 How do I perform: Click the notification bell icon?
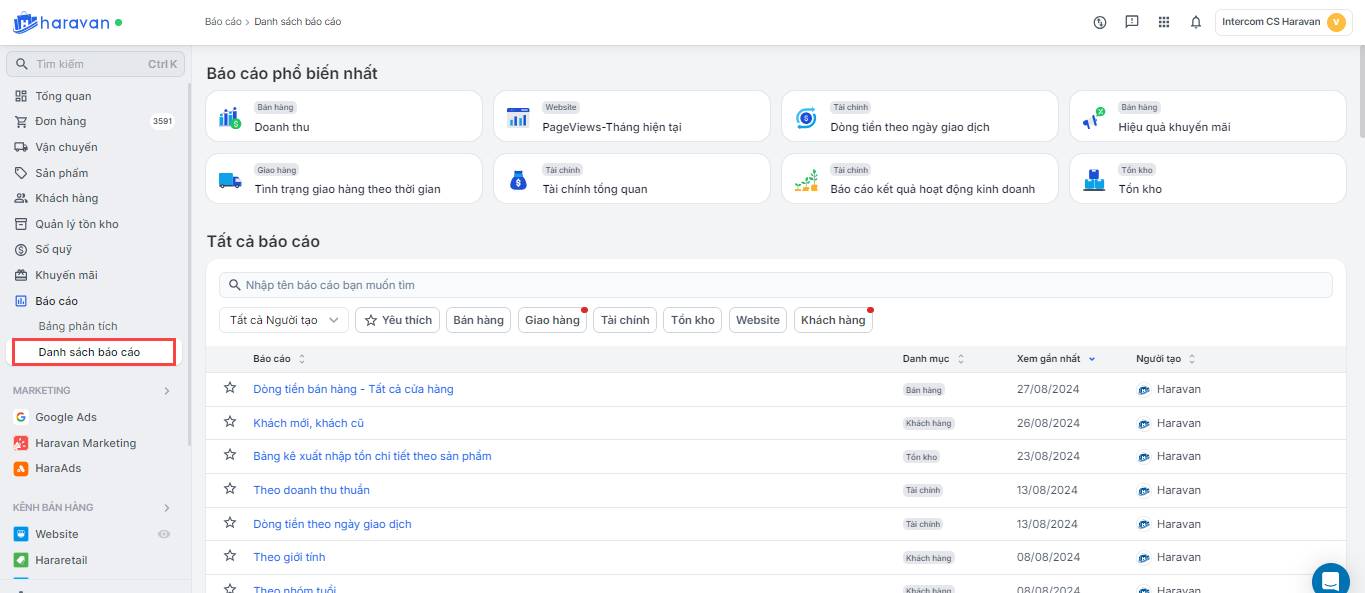click(1195, 22)
